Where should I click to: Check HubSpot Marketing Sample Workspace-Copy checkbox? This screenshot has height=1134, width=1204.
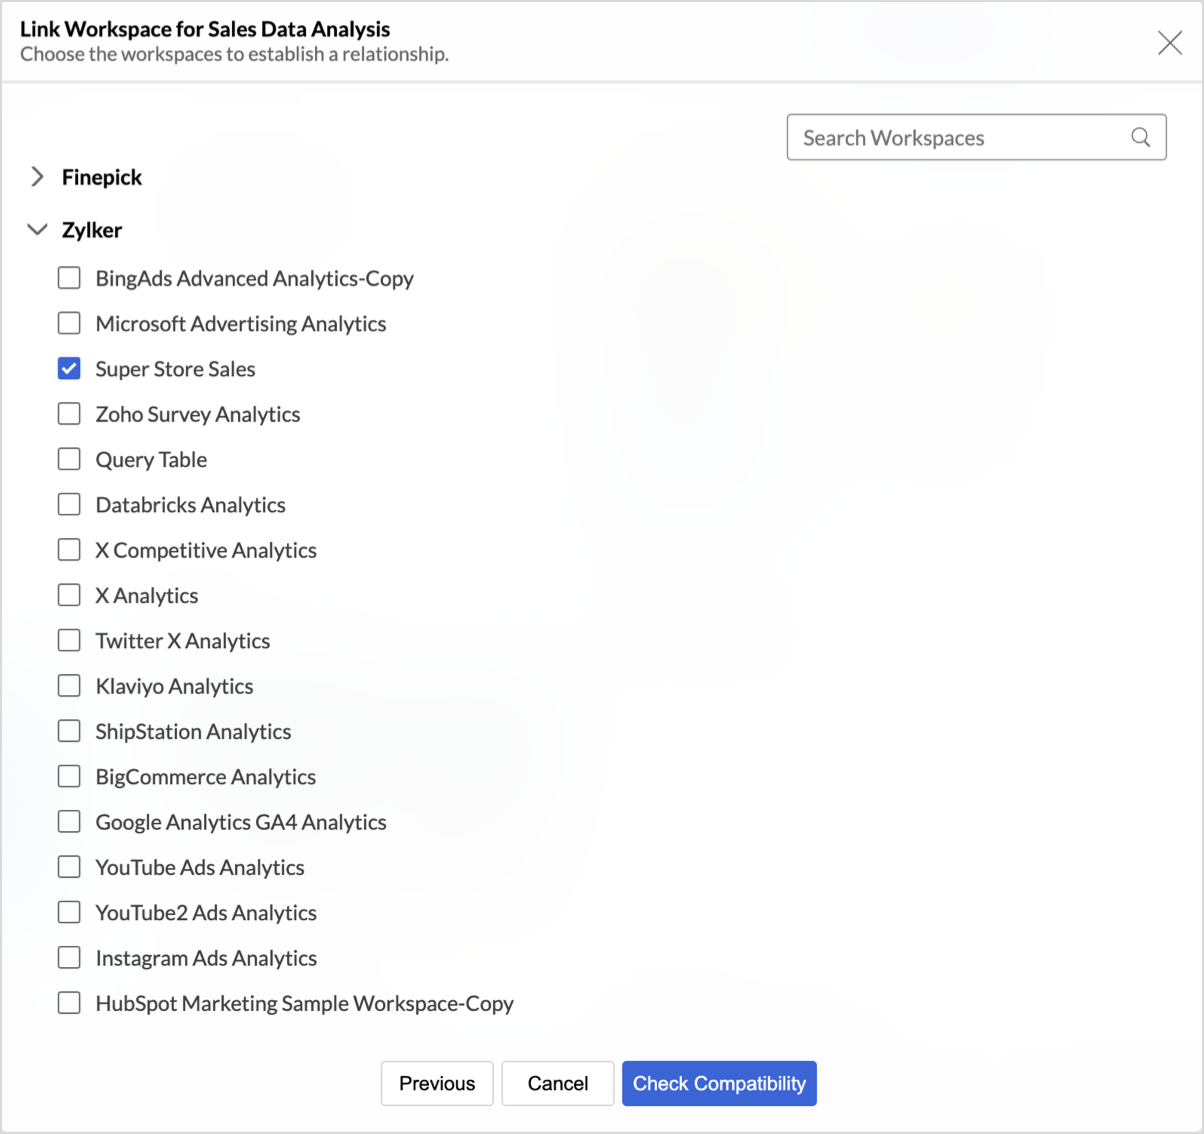pos(69,1003)
